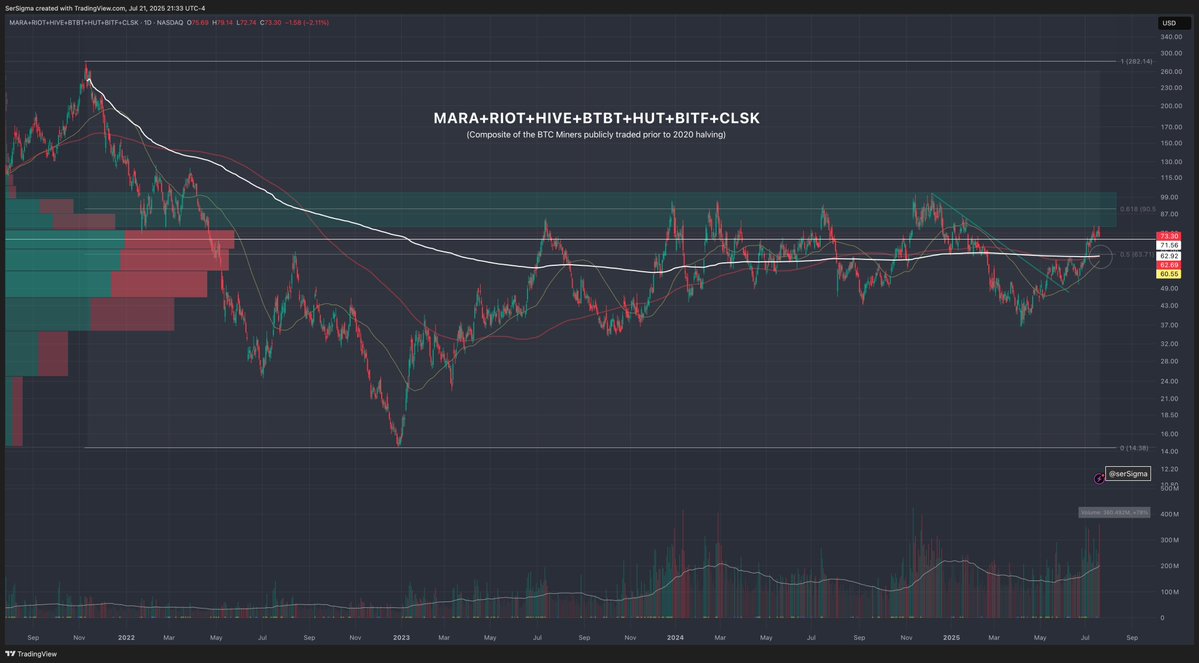Screen dimensions: 1199x663
Task: Click the lightning avatar icon beside @serSigma
Action: click(x=1099, y=479)
